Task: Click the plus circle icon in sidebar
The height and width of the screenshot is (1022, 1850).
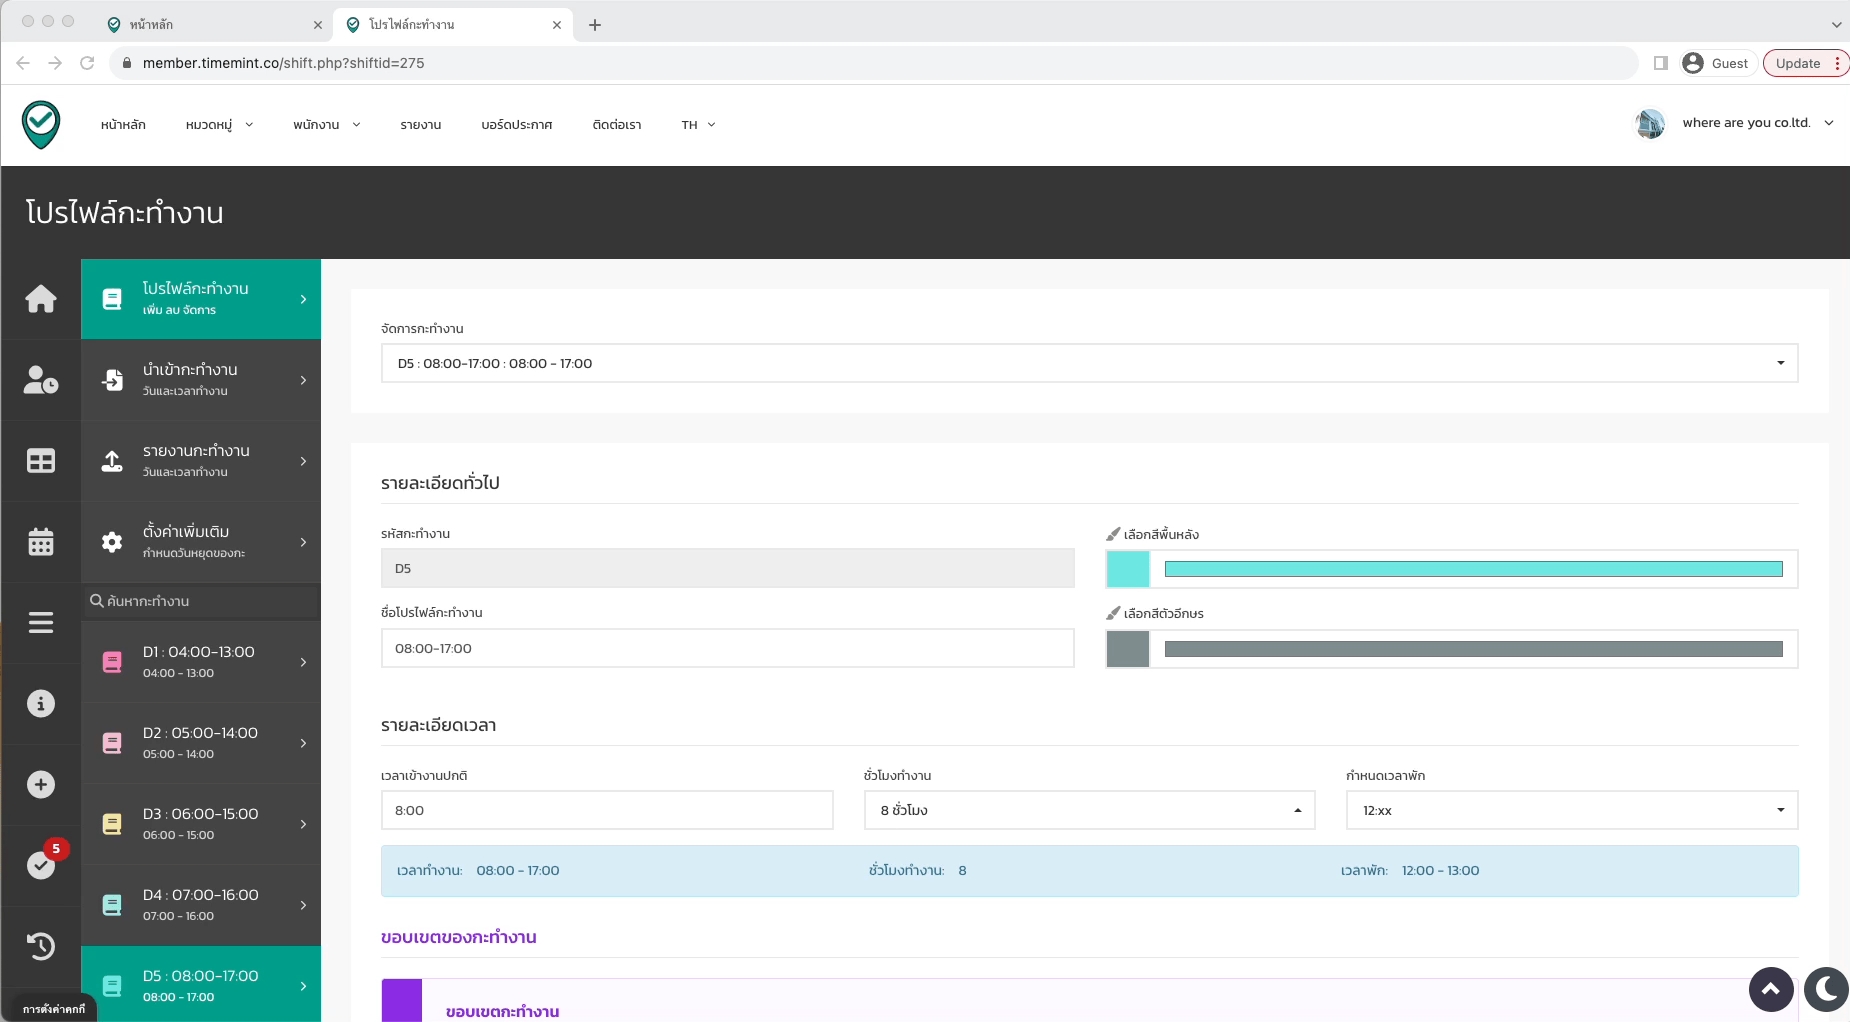Action: [x=41, y=785]
